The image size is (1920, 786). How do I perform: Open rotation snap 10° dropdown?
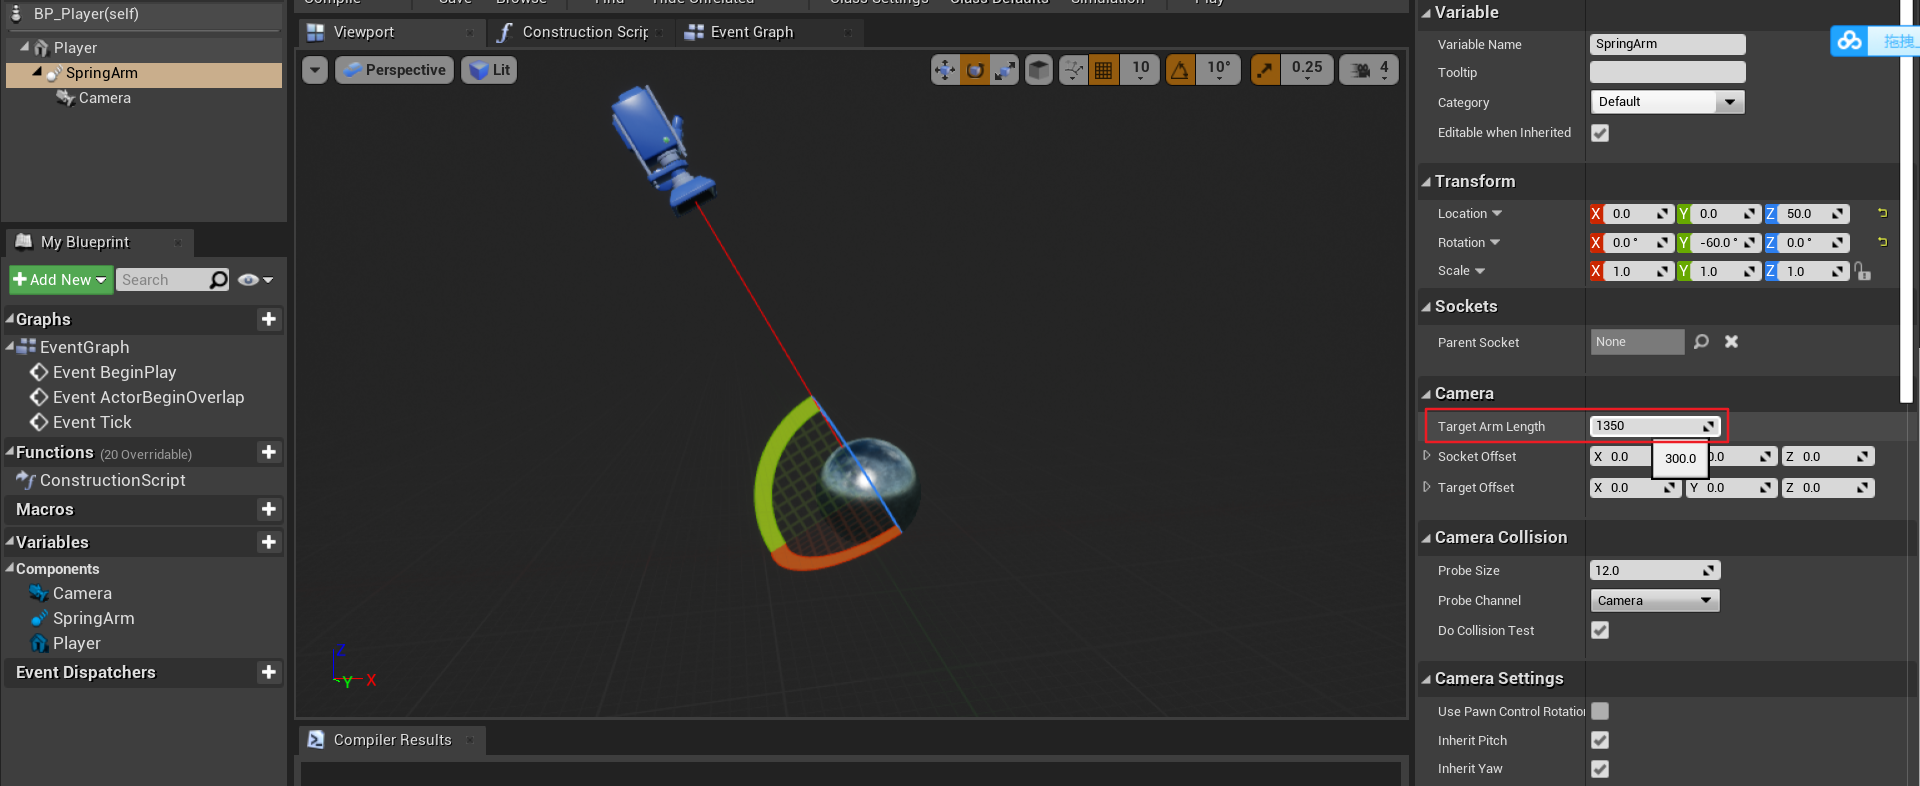pyautogui.click(x=1218, y=70)
